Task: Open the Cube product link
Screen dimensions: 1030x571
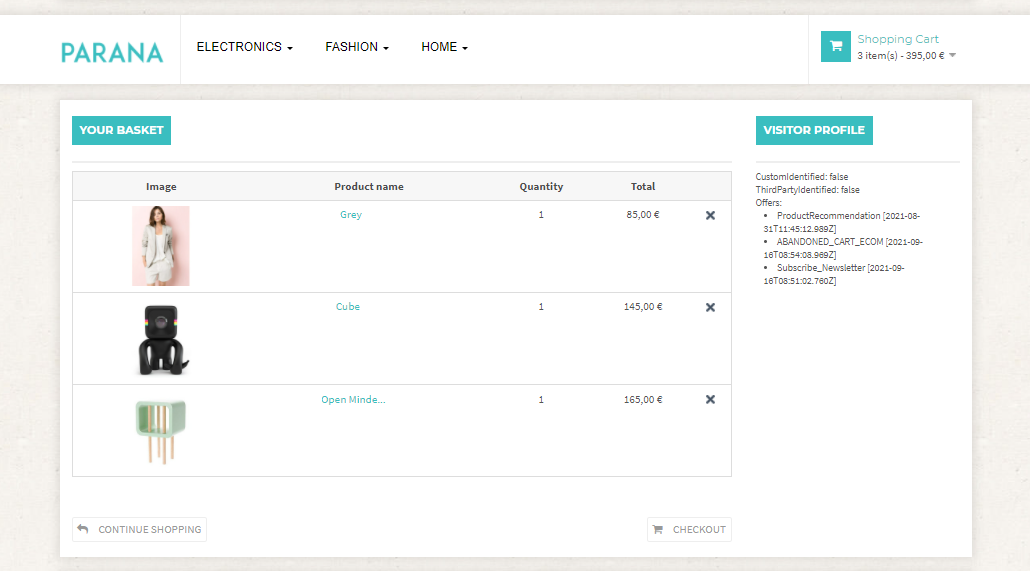Action: pos(348,307)
